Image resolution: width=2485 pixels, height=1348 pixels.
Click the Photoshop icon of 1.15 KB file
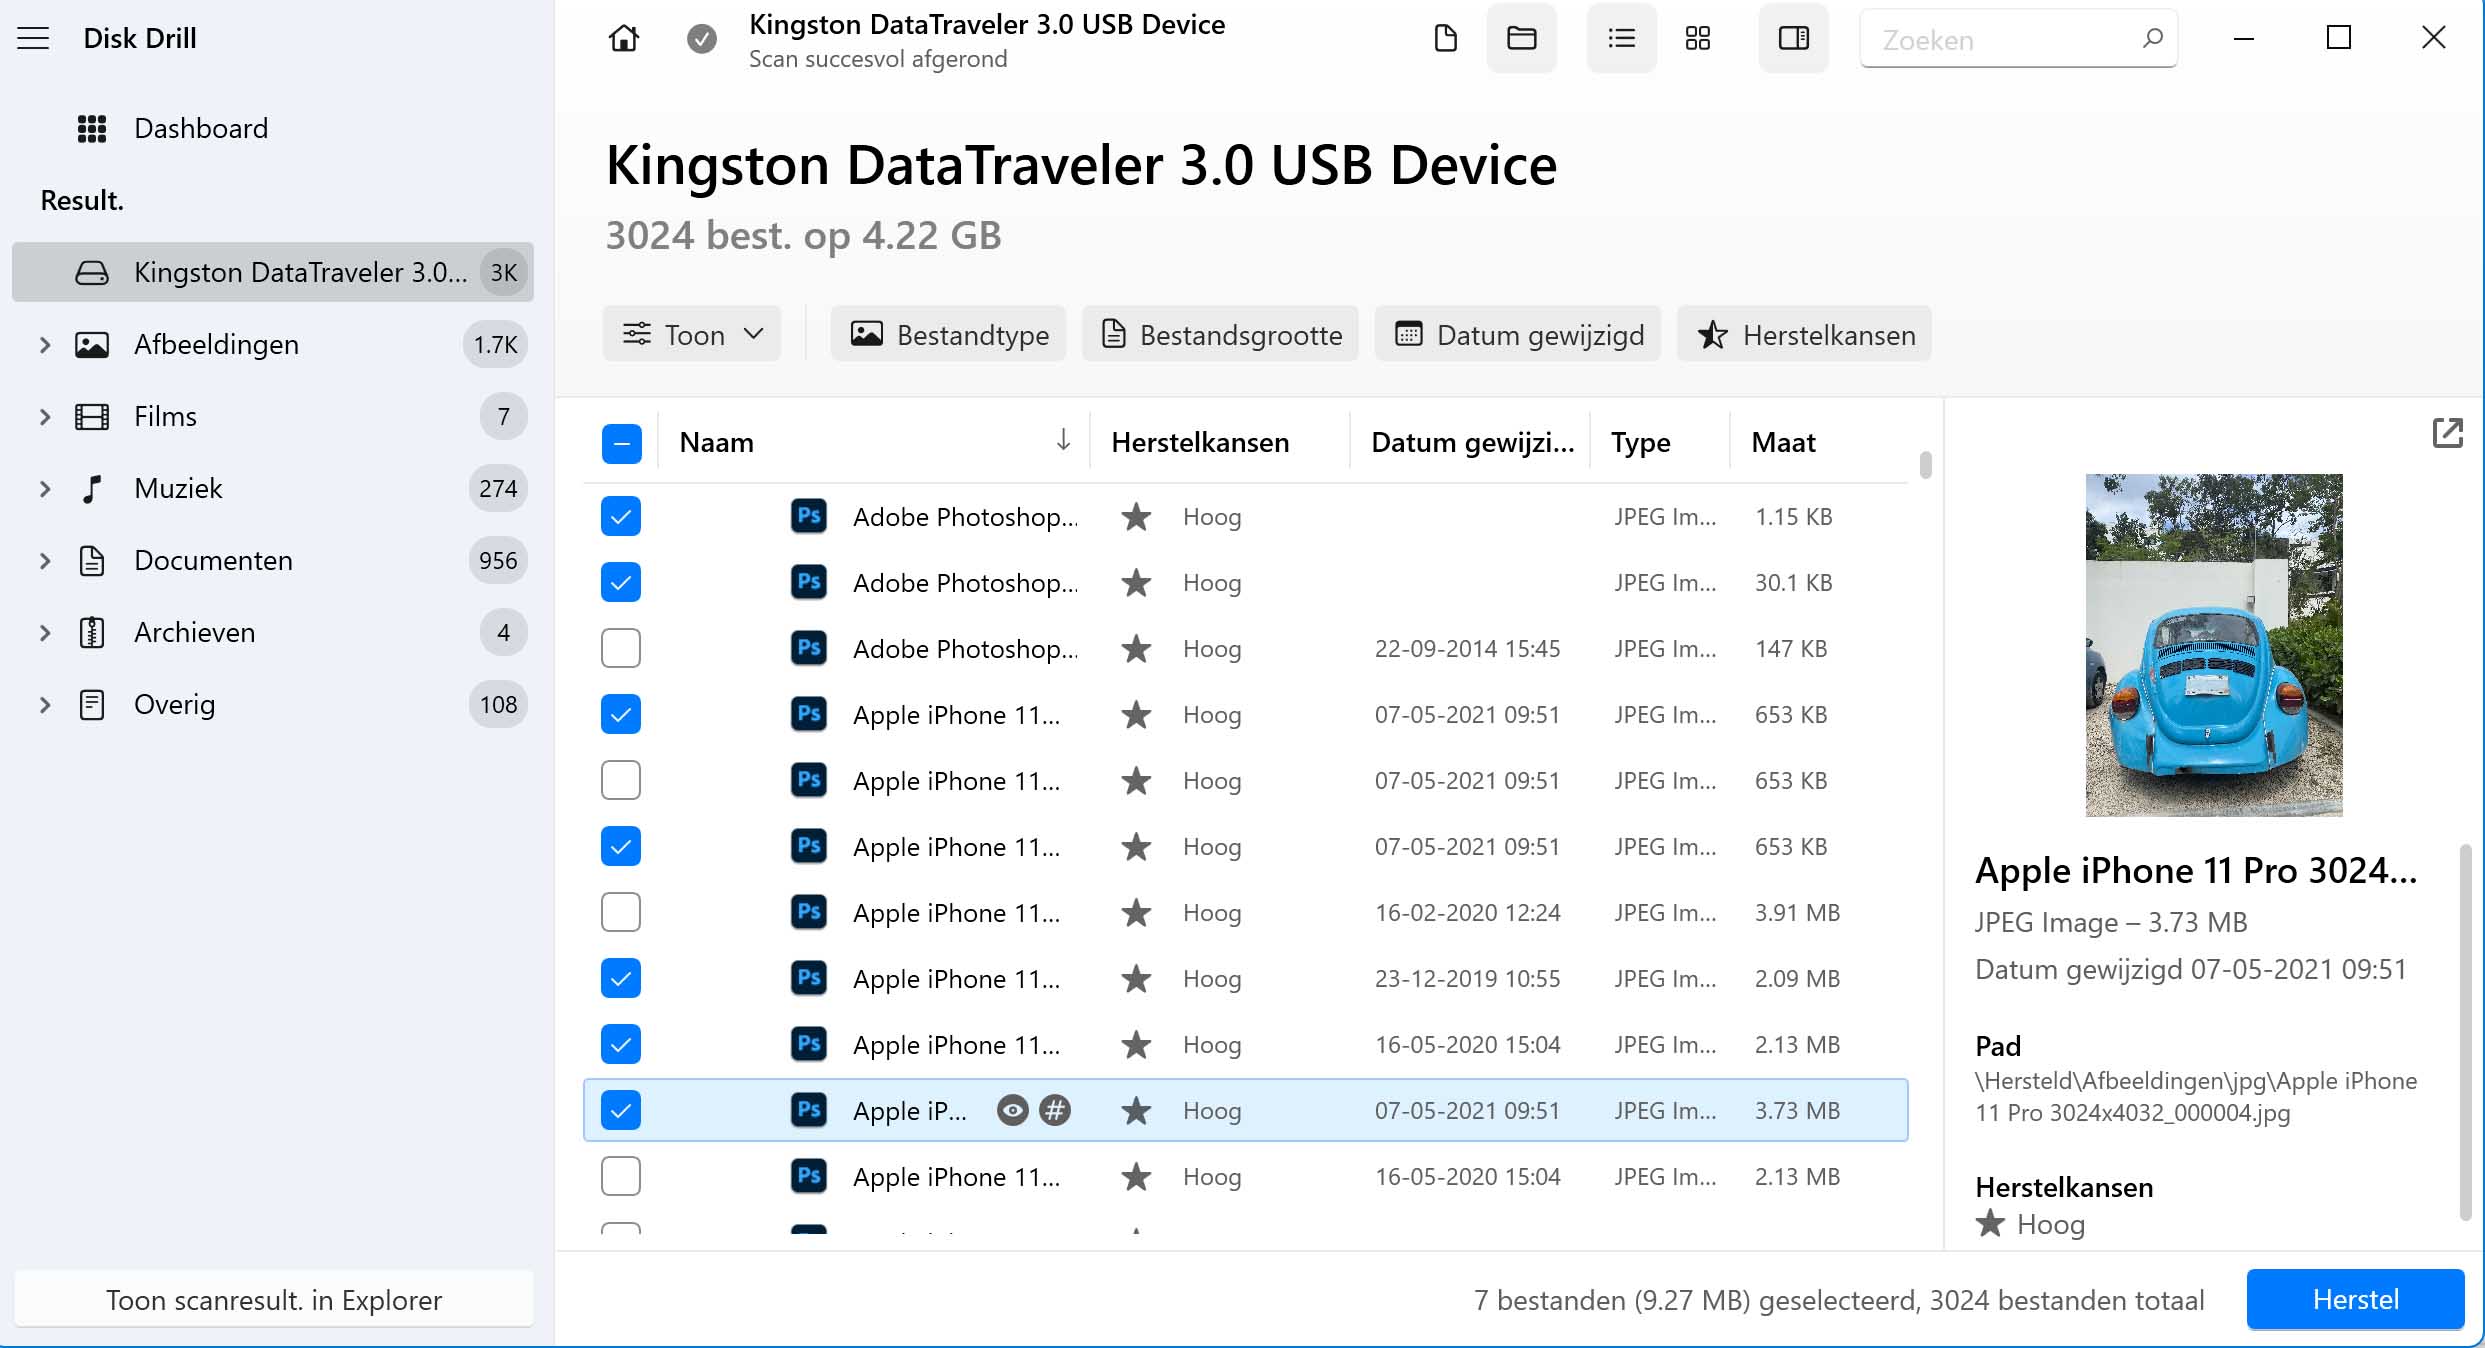pos(809,516)
